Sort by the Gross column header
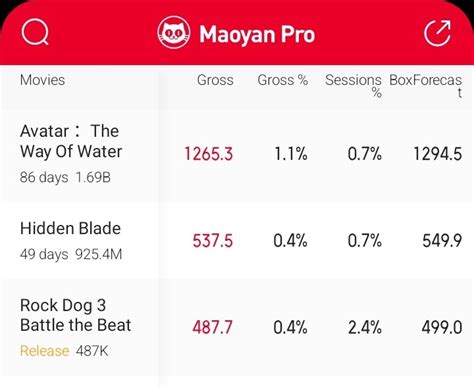Viewport: 474px width, 388px height. pyautogui.click(x=215, y=80)
